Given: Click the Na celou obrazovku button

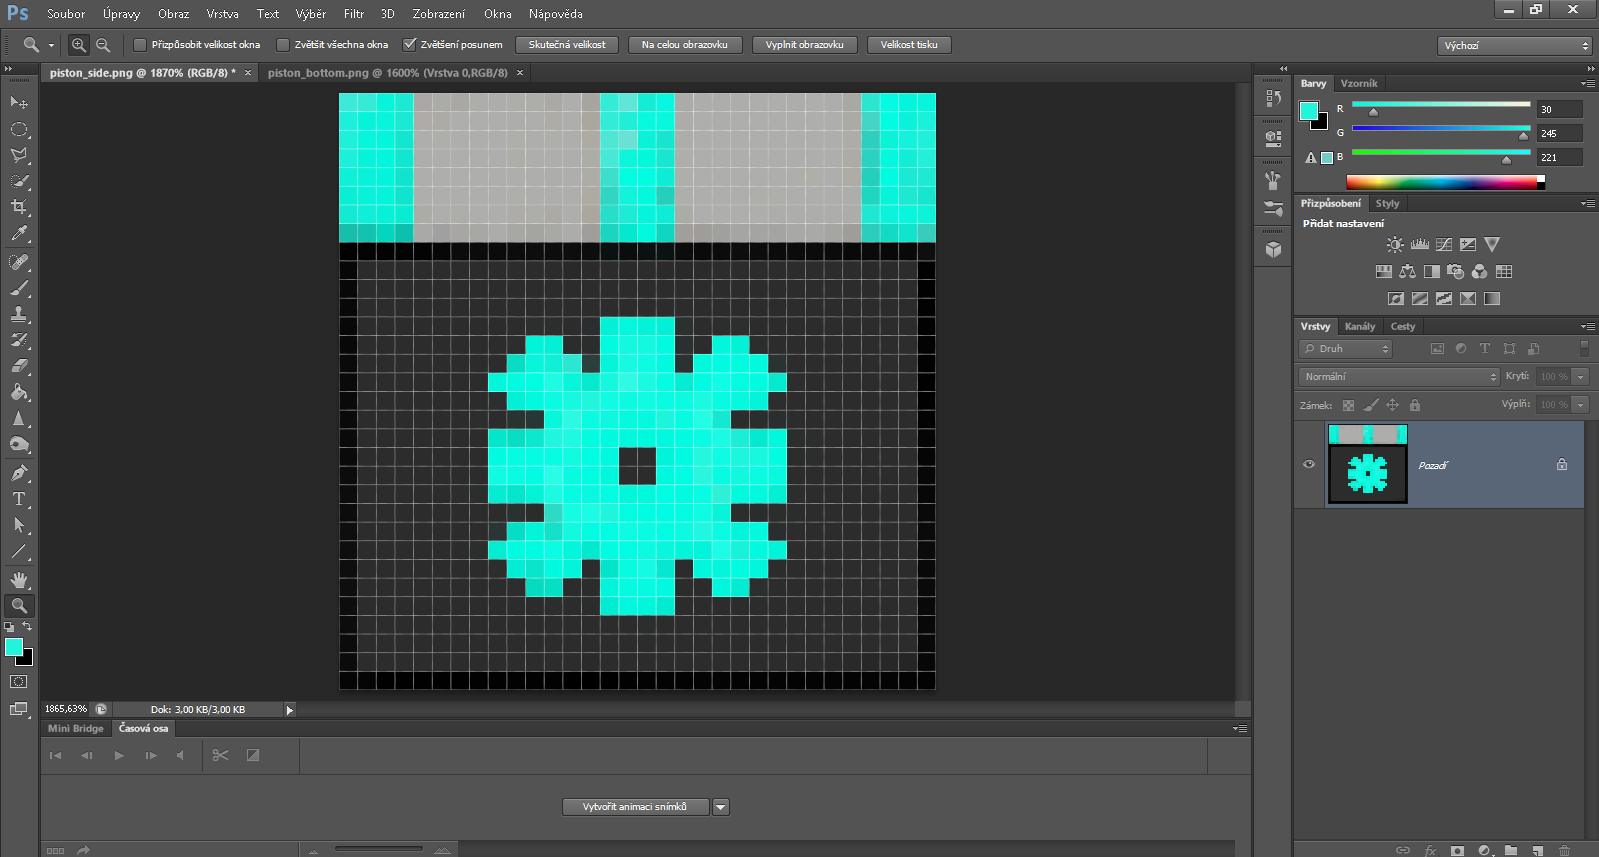Looking at the screenshot, I should pos(685,45).
